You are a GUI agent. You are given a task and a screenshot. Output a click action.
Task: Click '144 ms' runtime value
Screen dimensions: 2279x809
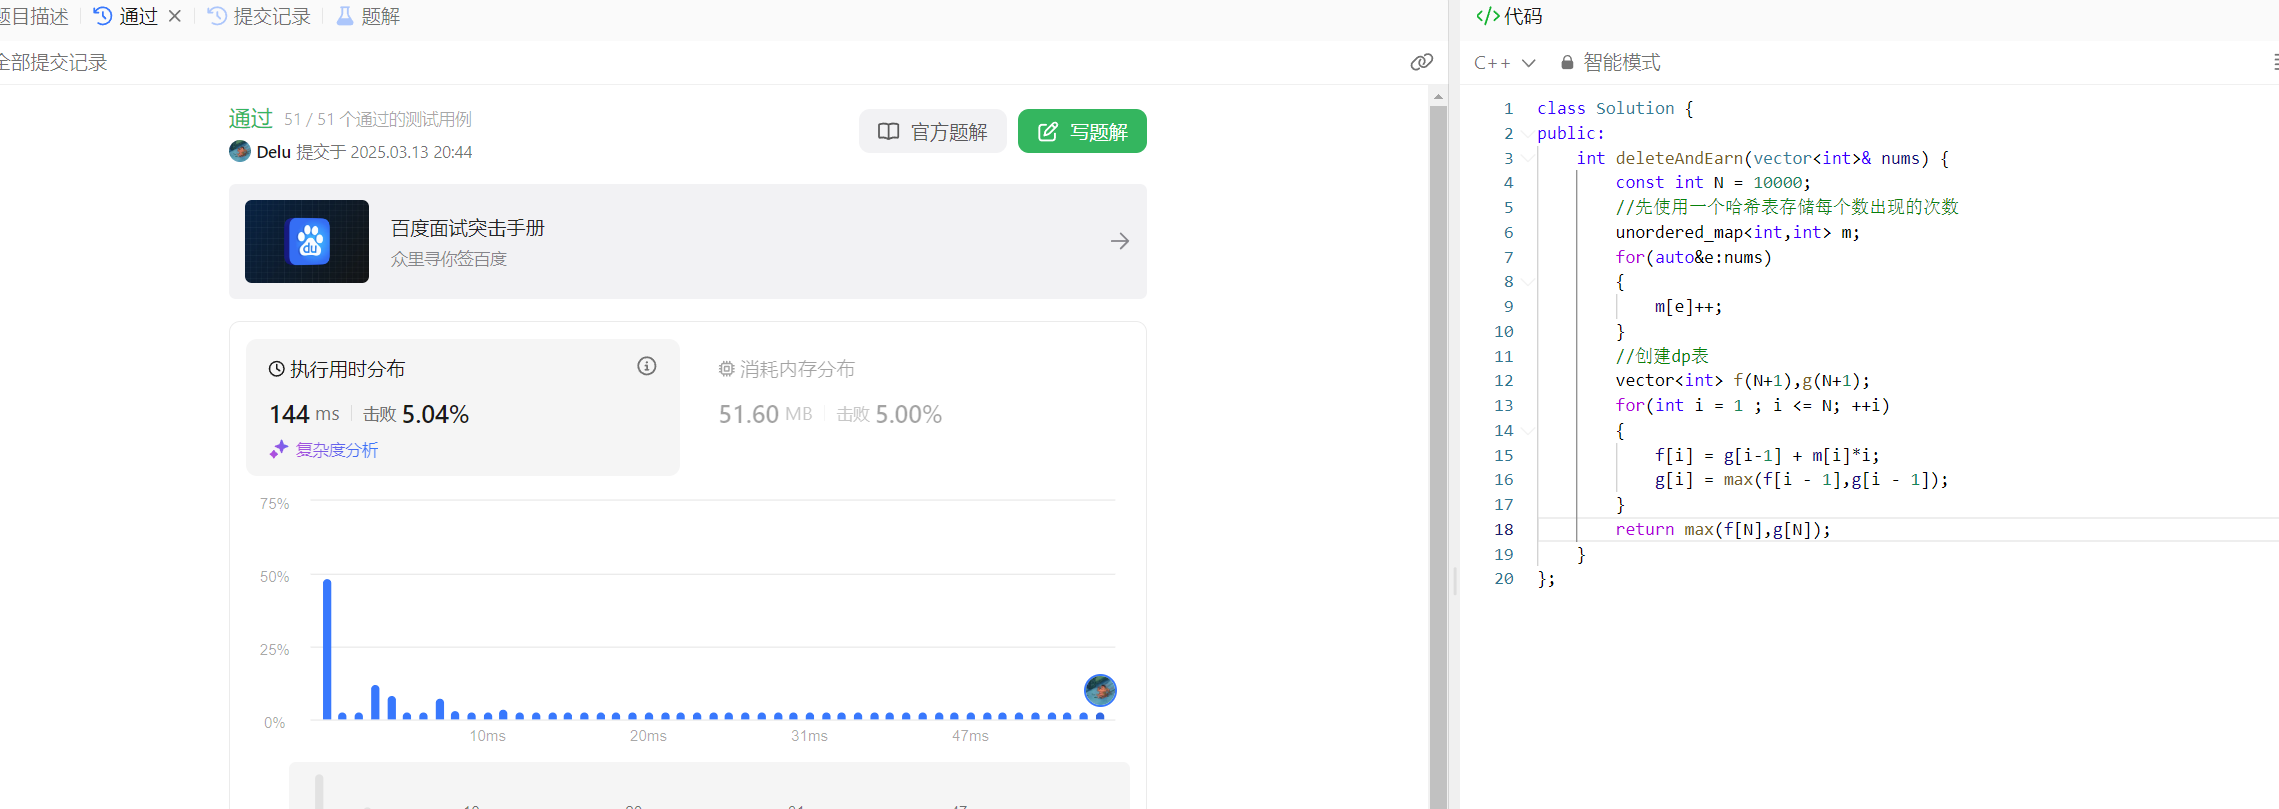[304, 414]
